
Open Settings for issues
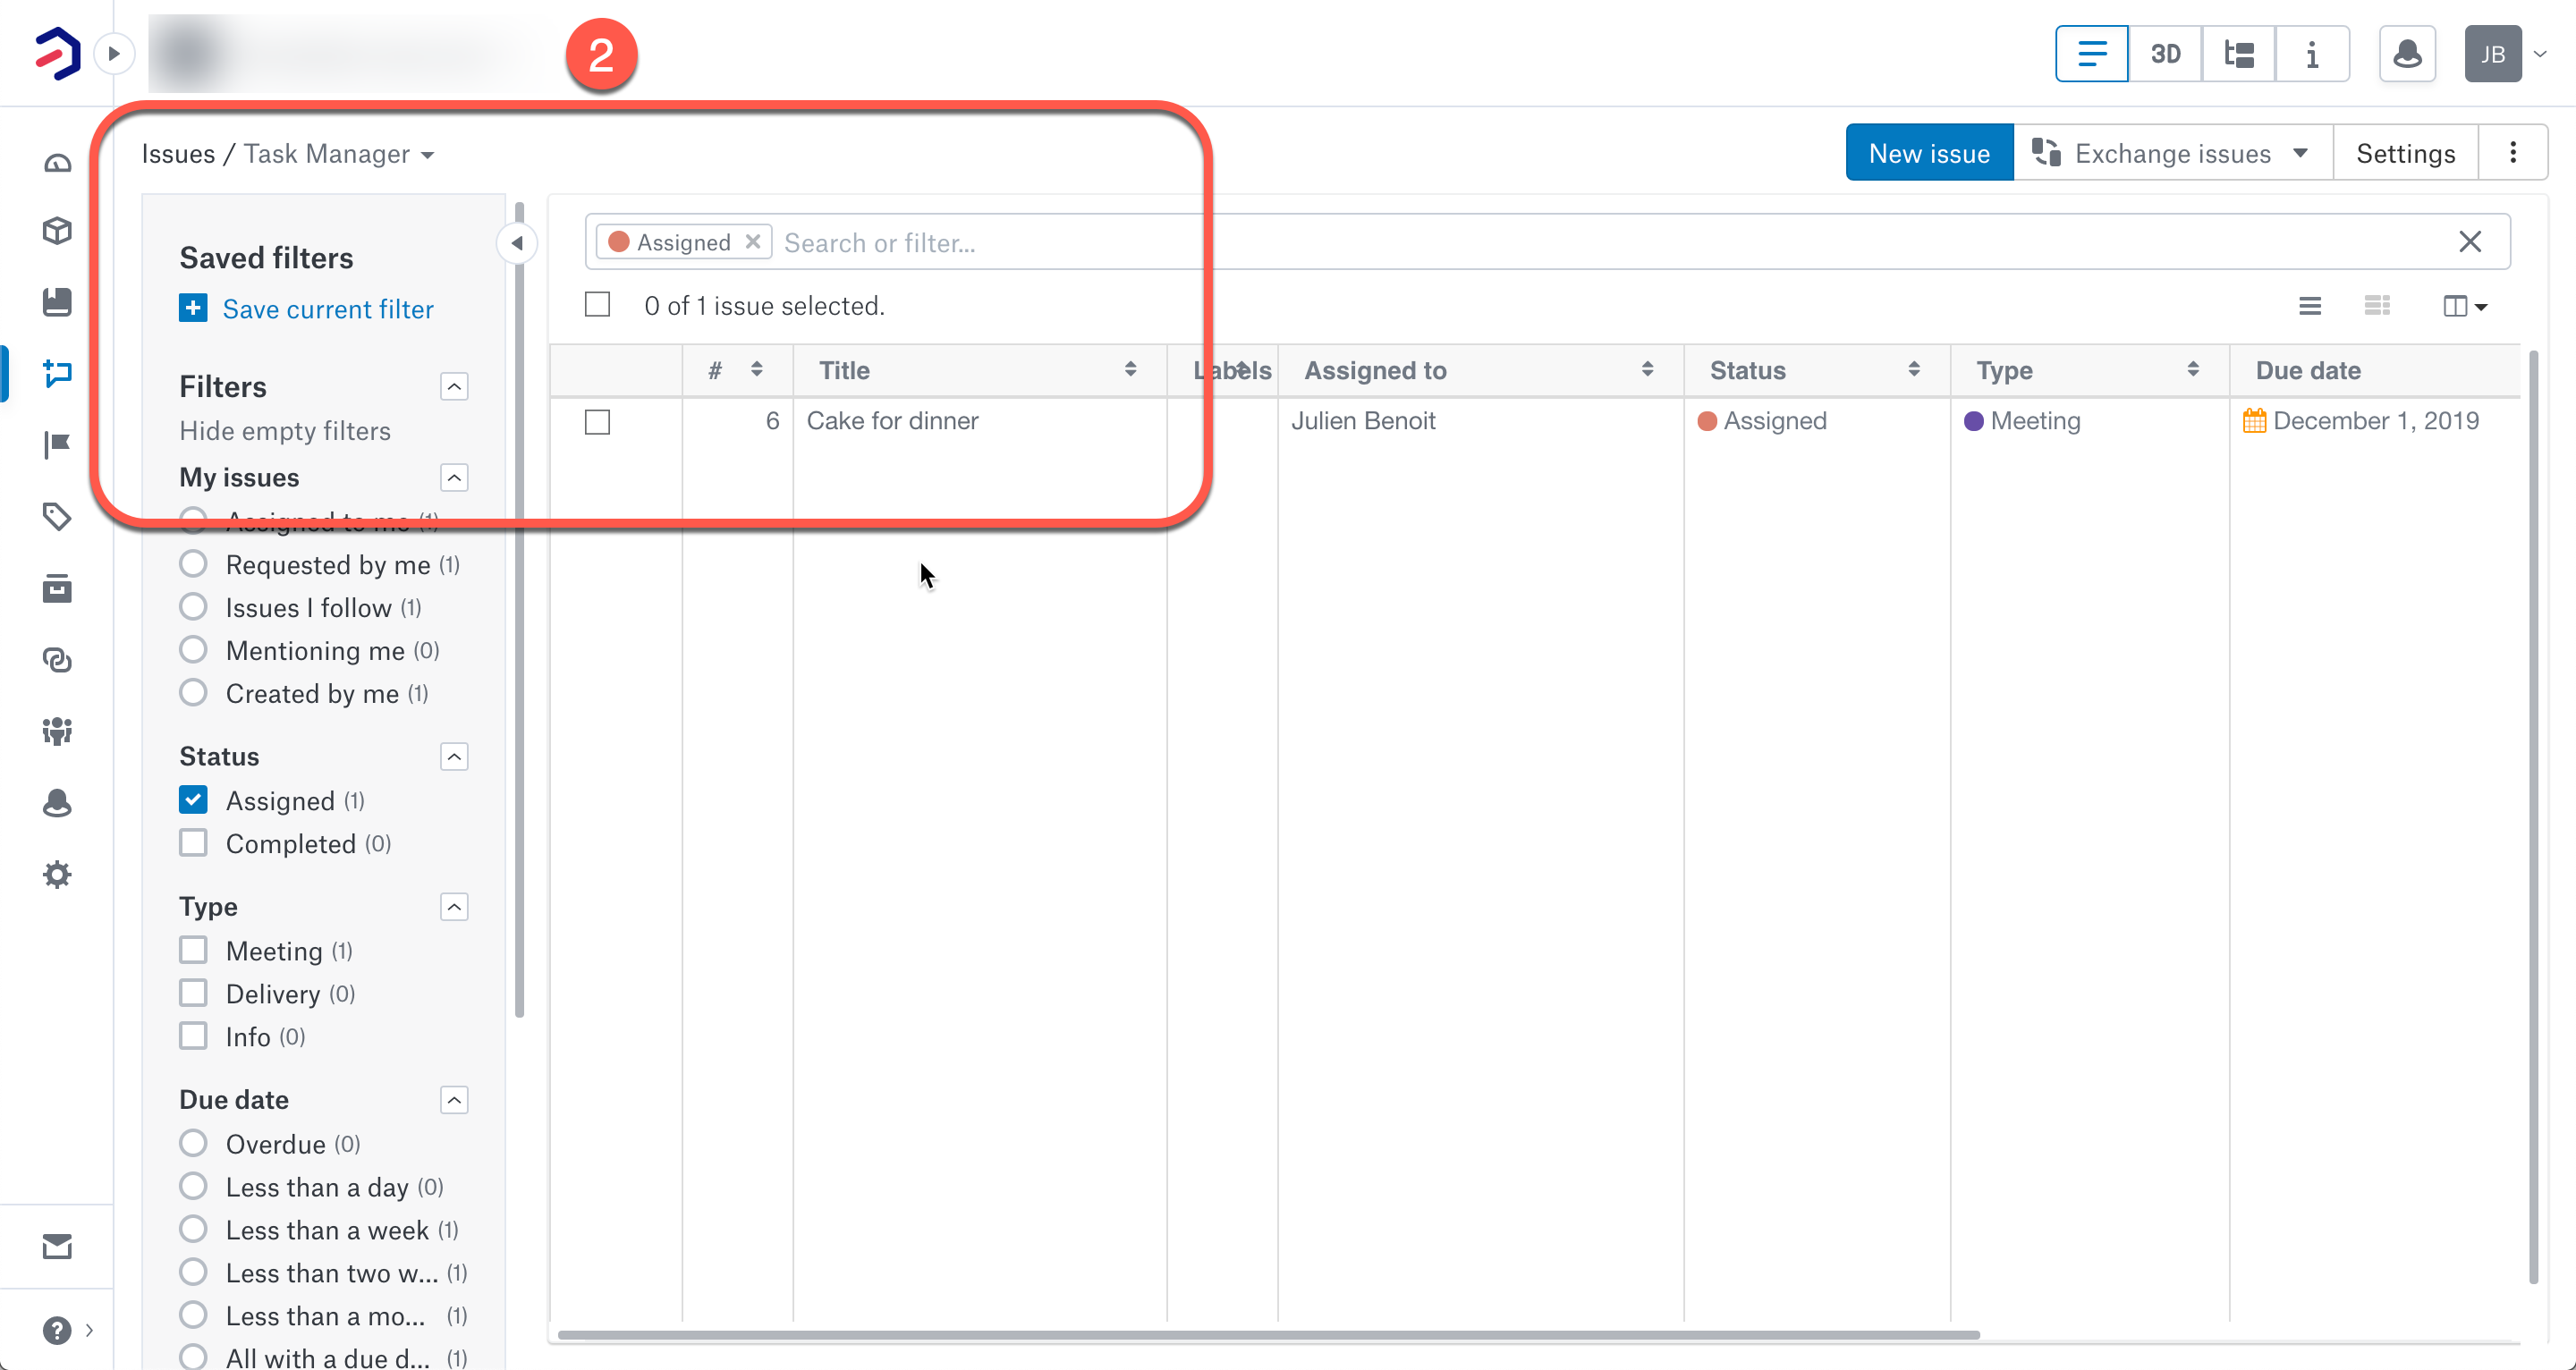click(x=2405, y=152)
